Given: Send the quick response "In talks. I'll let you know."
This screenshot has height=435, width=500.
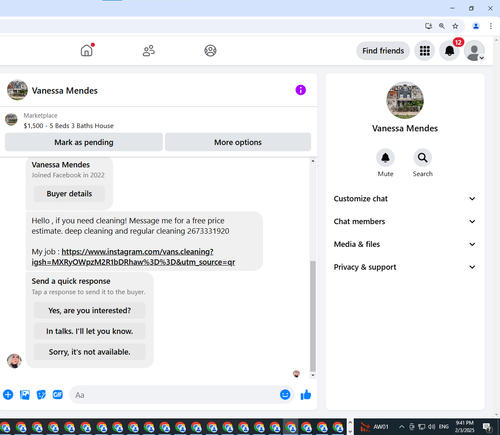Looking at the screenshot, I should coord(89,331).
